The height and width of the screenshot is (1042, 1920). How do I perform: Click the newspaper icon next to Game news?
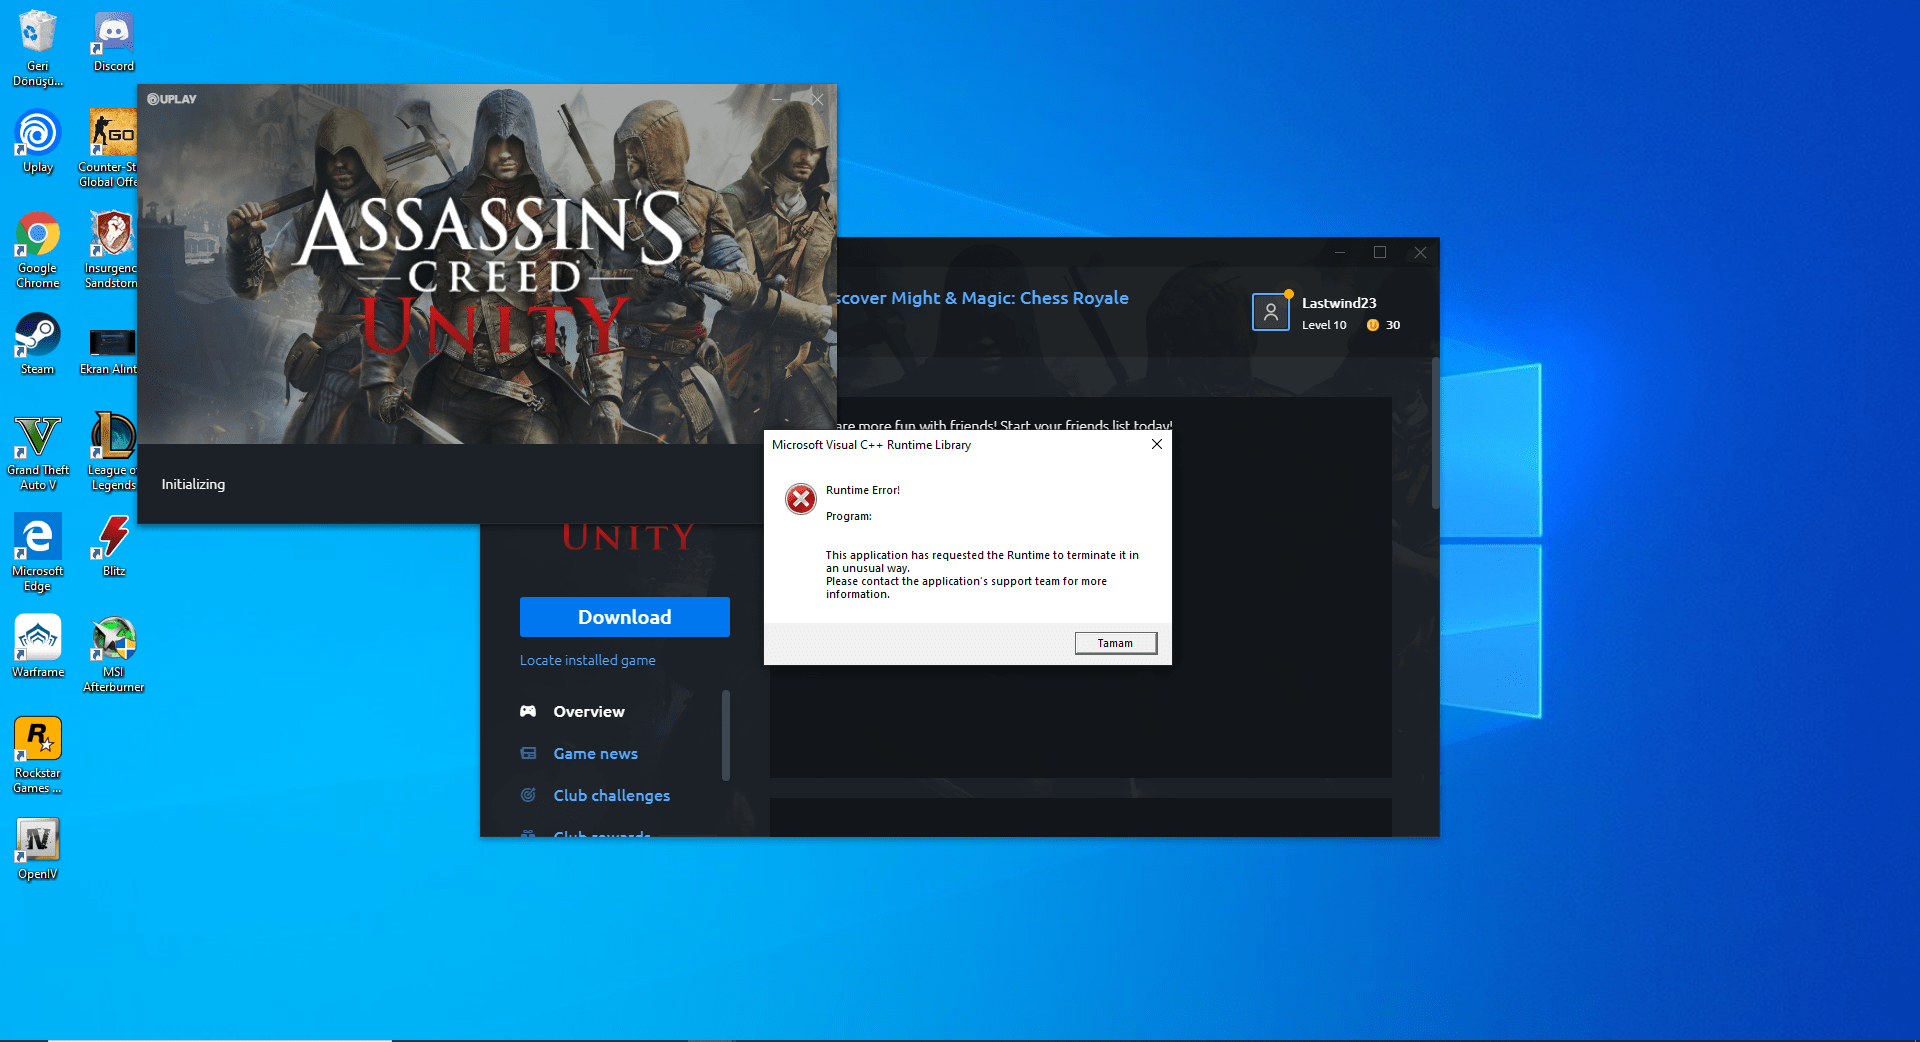[528, 753]
